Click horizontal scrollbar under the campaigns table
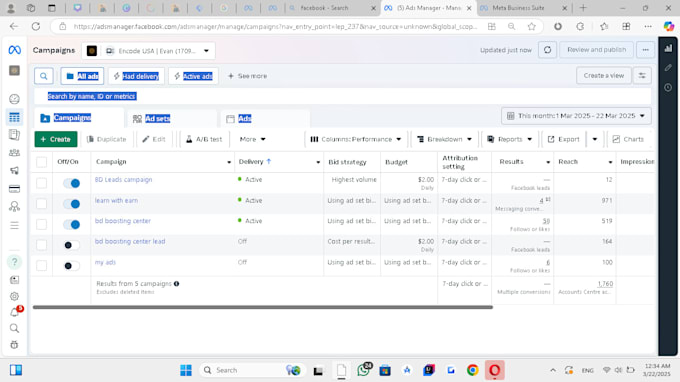The height and width of the screenshot is (382, 680). pos(263,307)
